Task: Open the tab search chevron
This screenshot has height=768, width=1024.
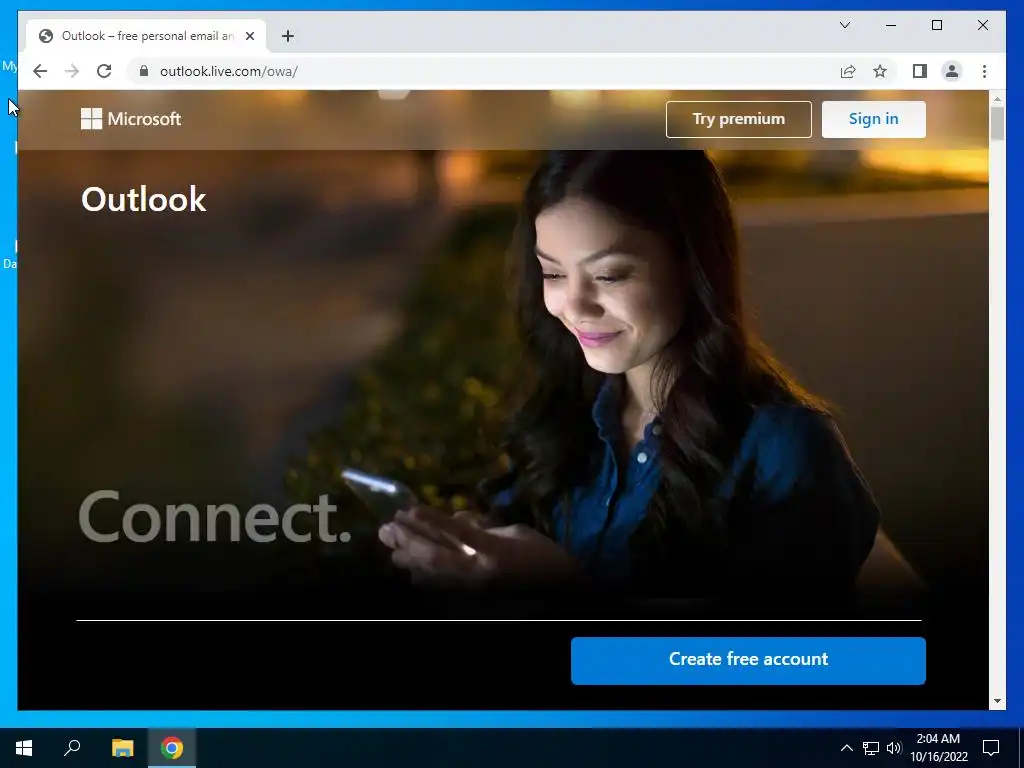Action: click(845, 25)
